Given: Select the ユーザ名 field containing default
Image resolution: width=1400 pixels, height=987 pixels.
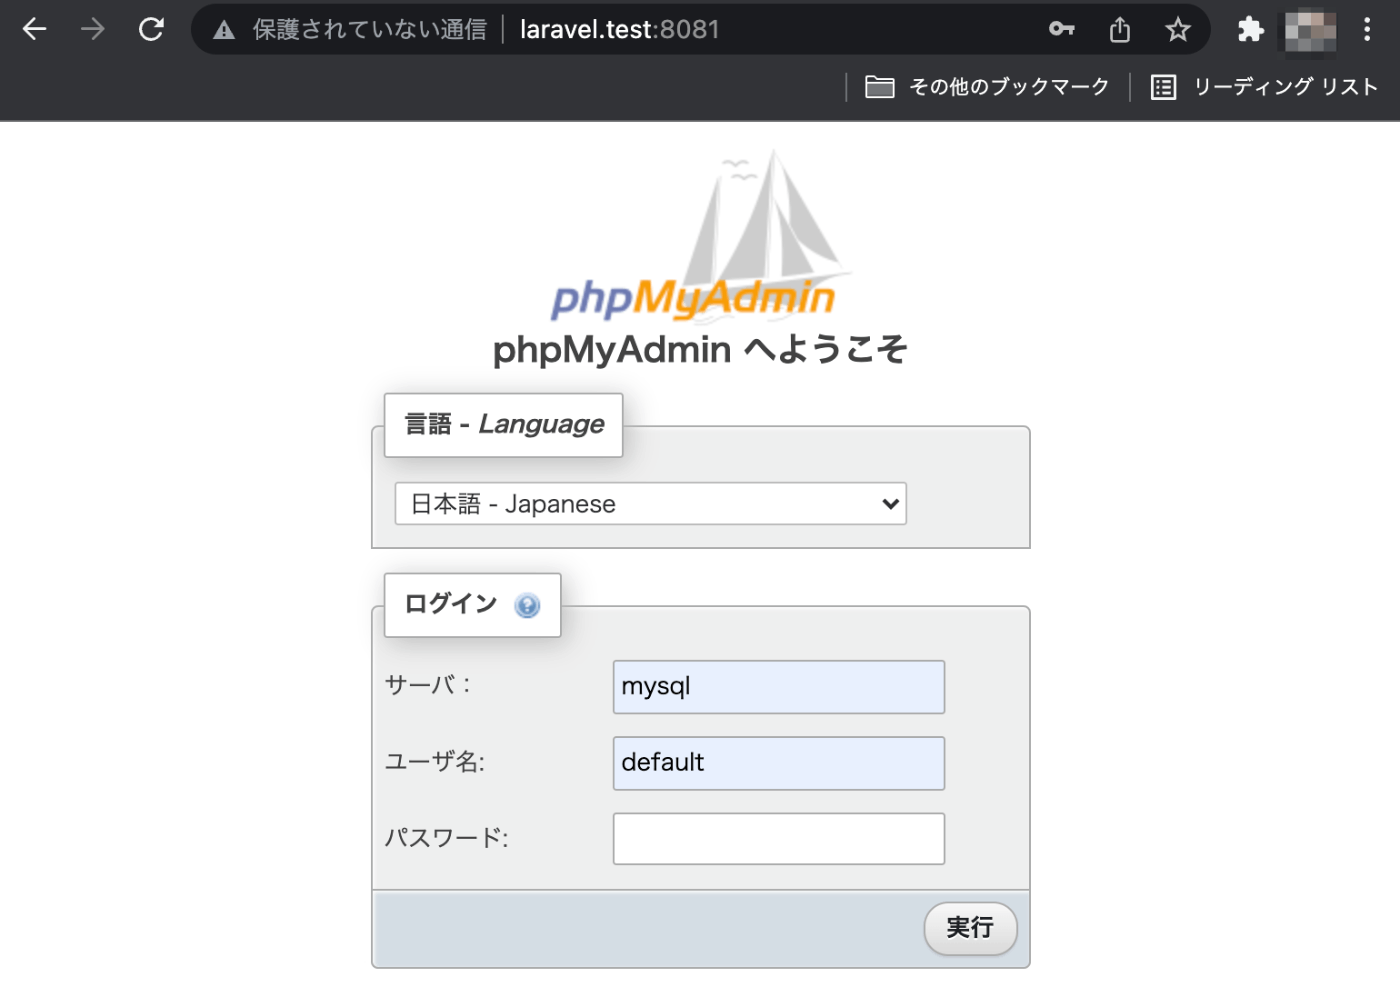Looking at the screenshot, I should 778,763.
